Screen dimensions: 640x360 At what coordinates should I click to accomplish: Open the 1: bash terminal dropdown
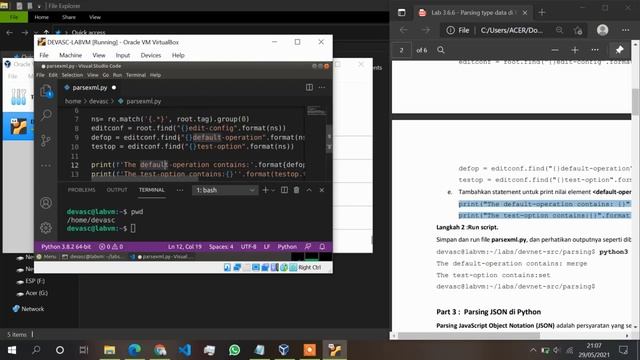225,190
